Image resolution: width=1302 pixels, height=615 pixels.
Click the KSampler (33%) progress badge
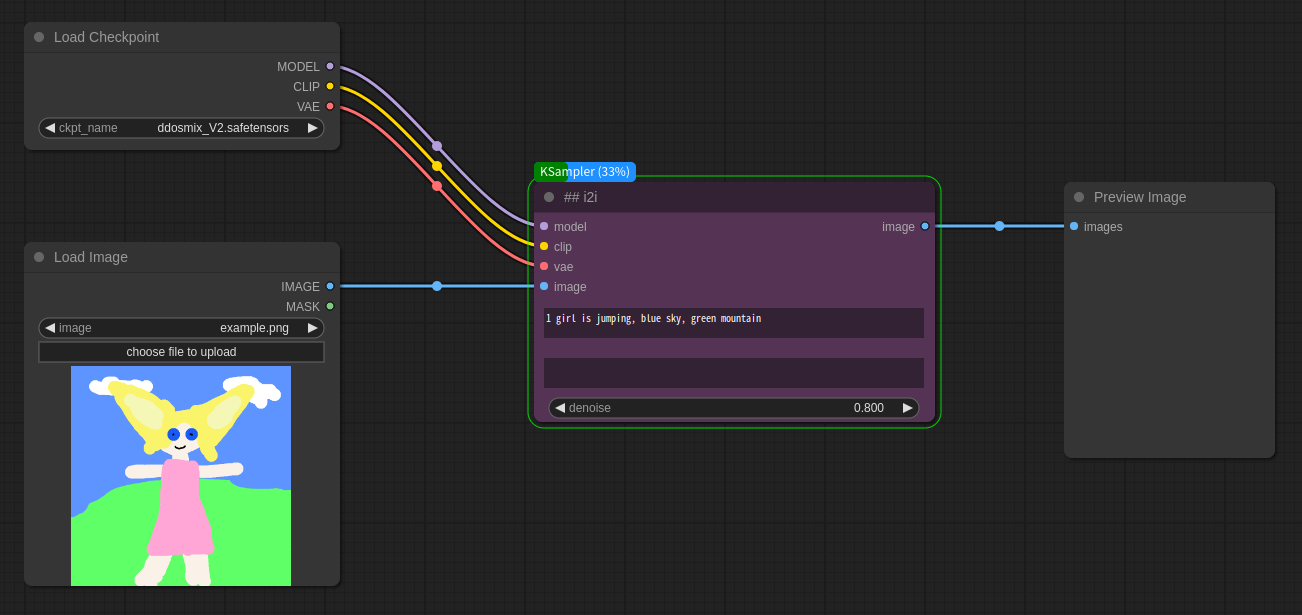pyautogui.click(x=585, y=172)
